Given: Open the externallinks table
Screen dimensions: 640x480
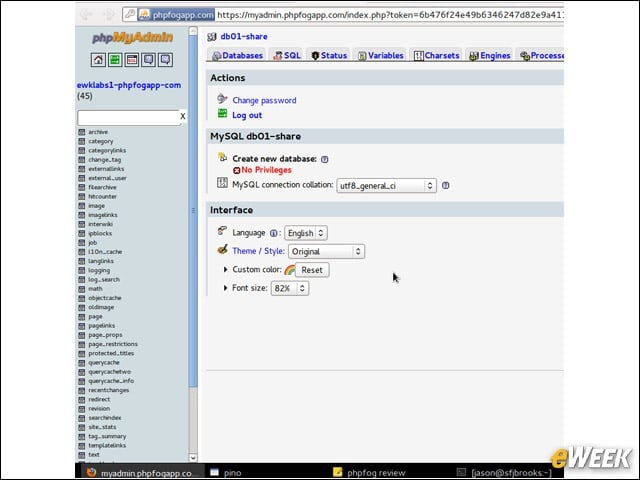Looking at the screenshot, I should 106,169.
